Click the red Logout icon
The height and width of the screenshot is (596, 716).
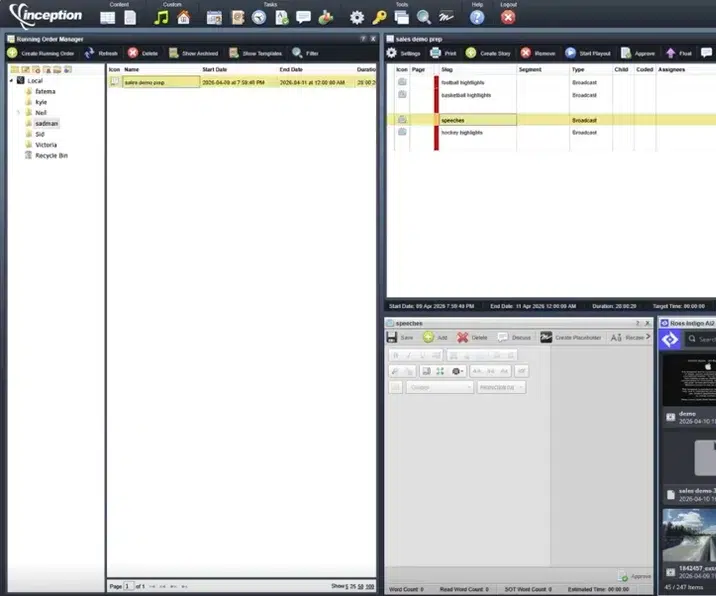point(508,18)
